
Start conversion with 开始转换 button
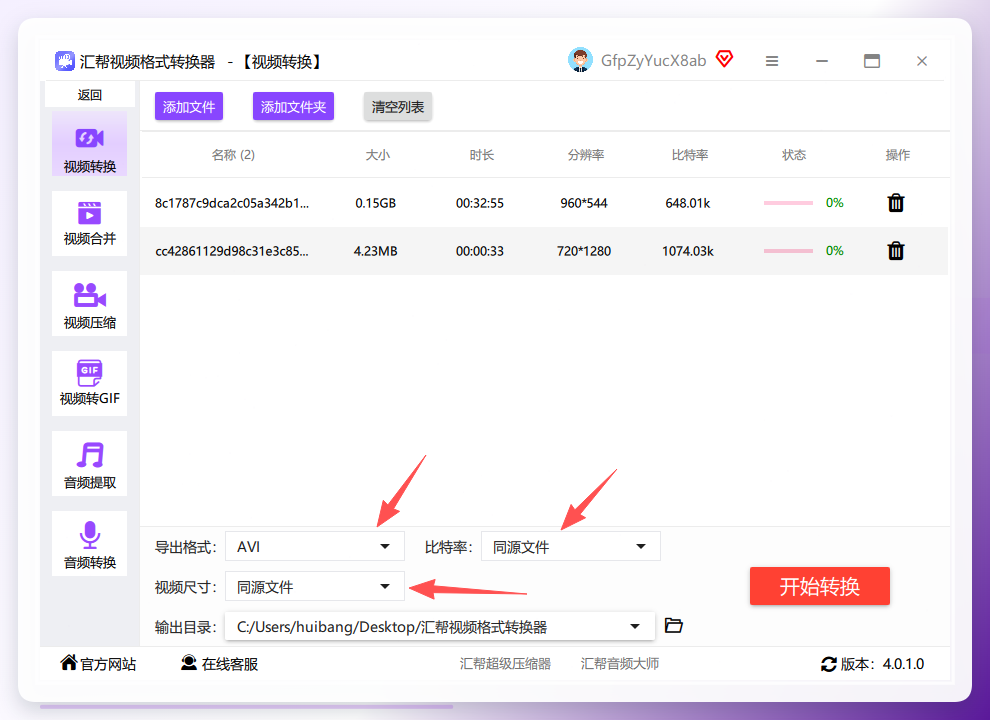(x=820, y=586)
